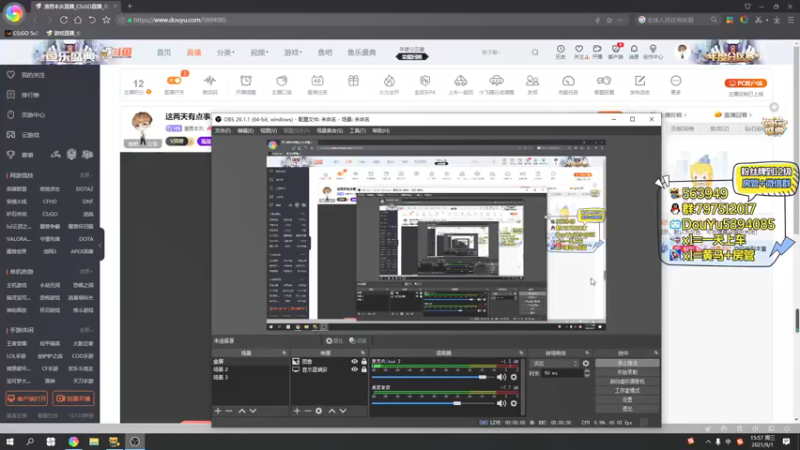Expand Games dropdown in Douyu nav

293,53
